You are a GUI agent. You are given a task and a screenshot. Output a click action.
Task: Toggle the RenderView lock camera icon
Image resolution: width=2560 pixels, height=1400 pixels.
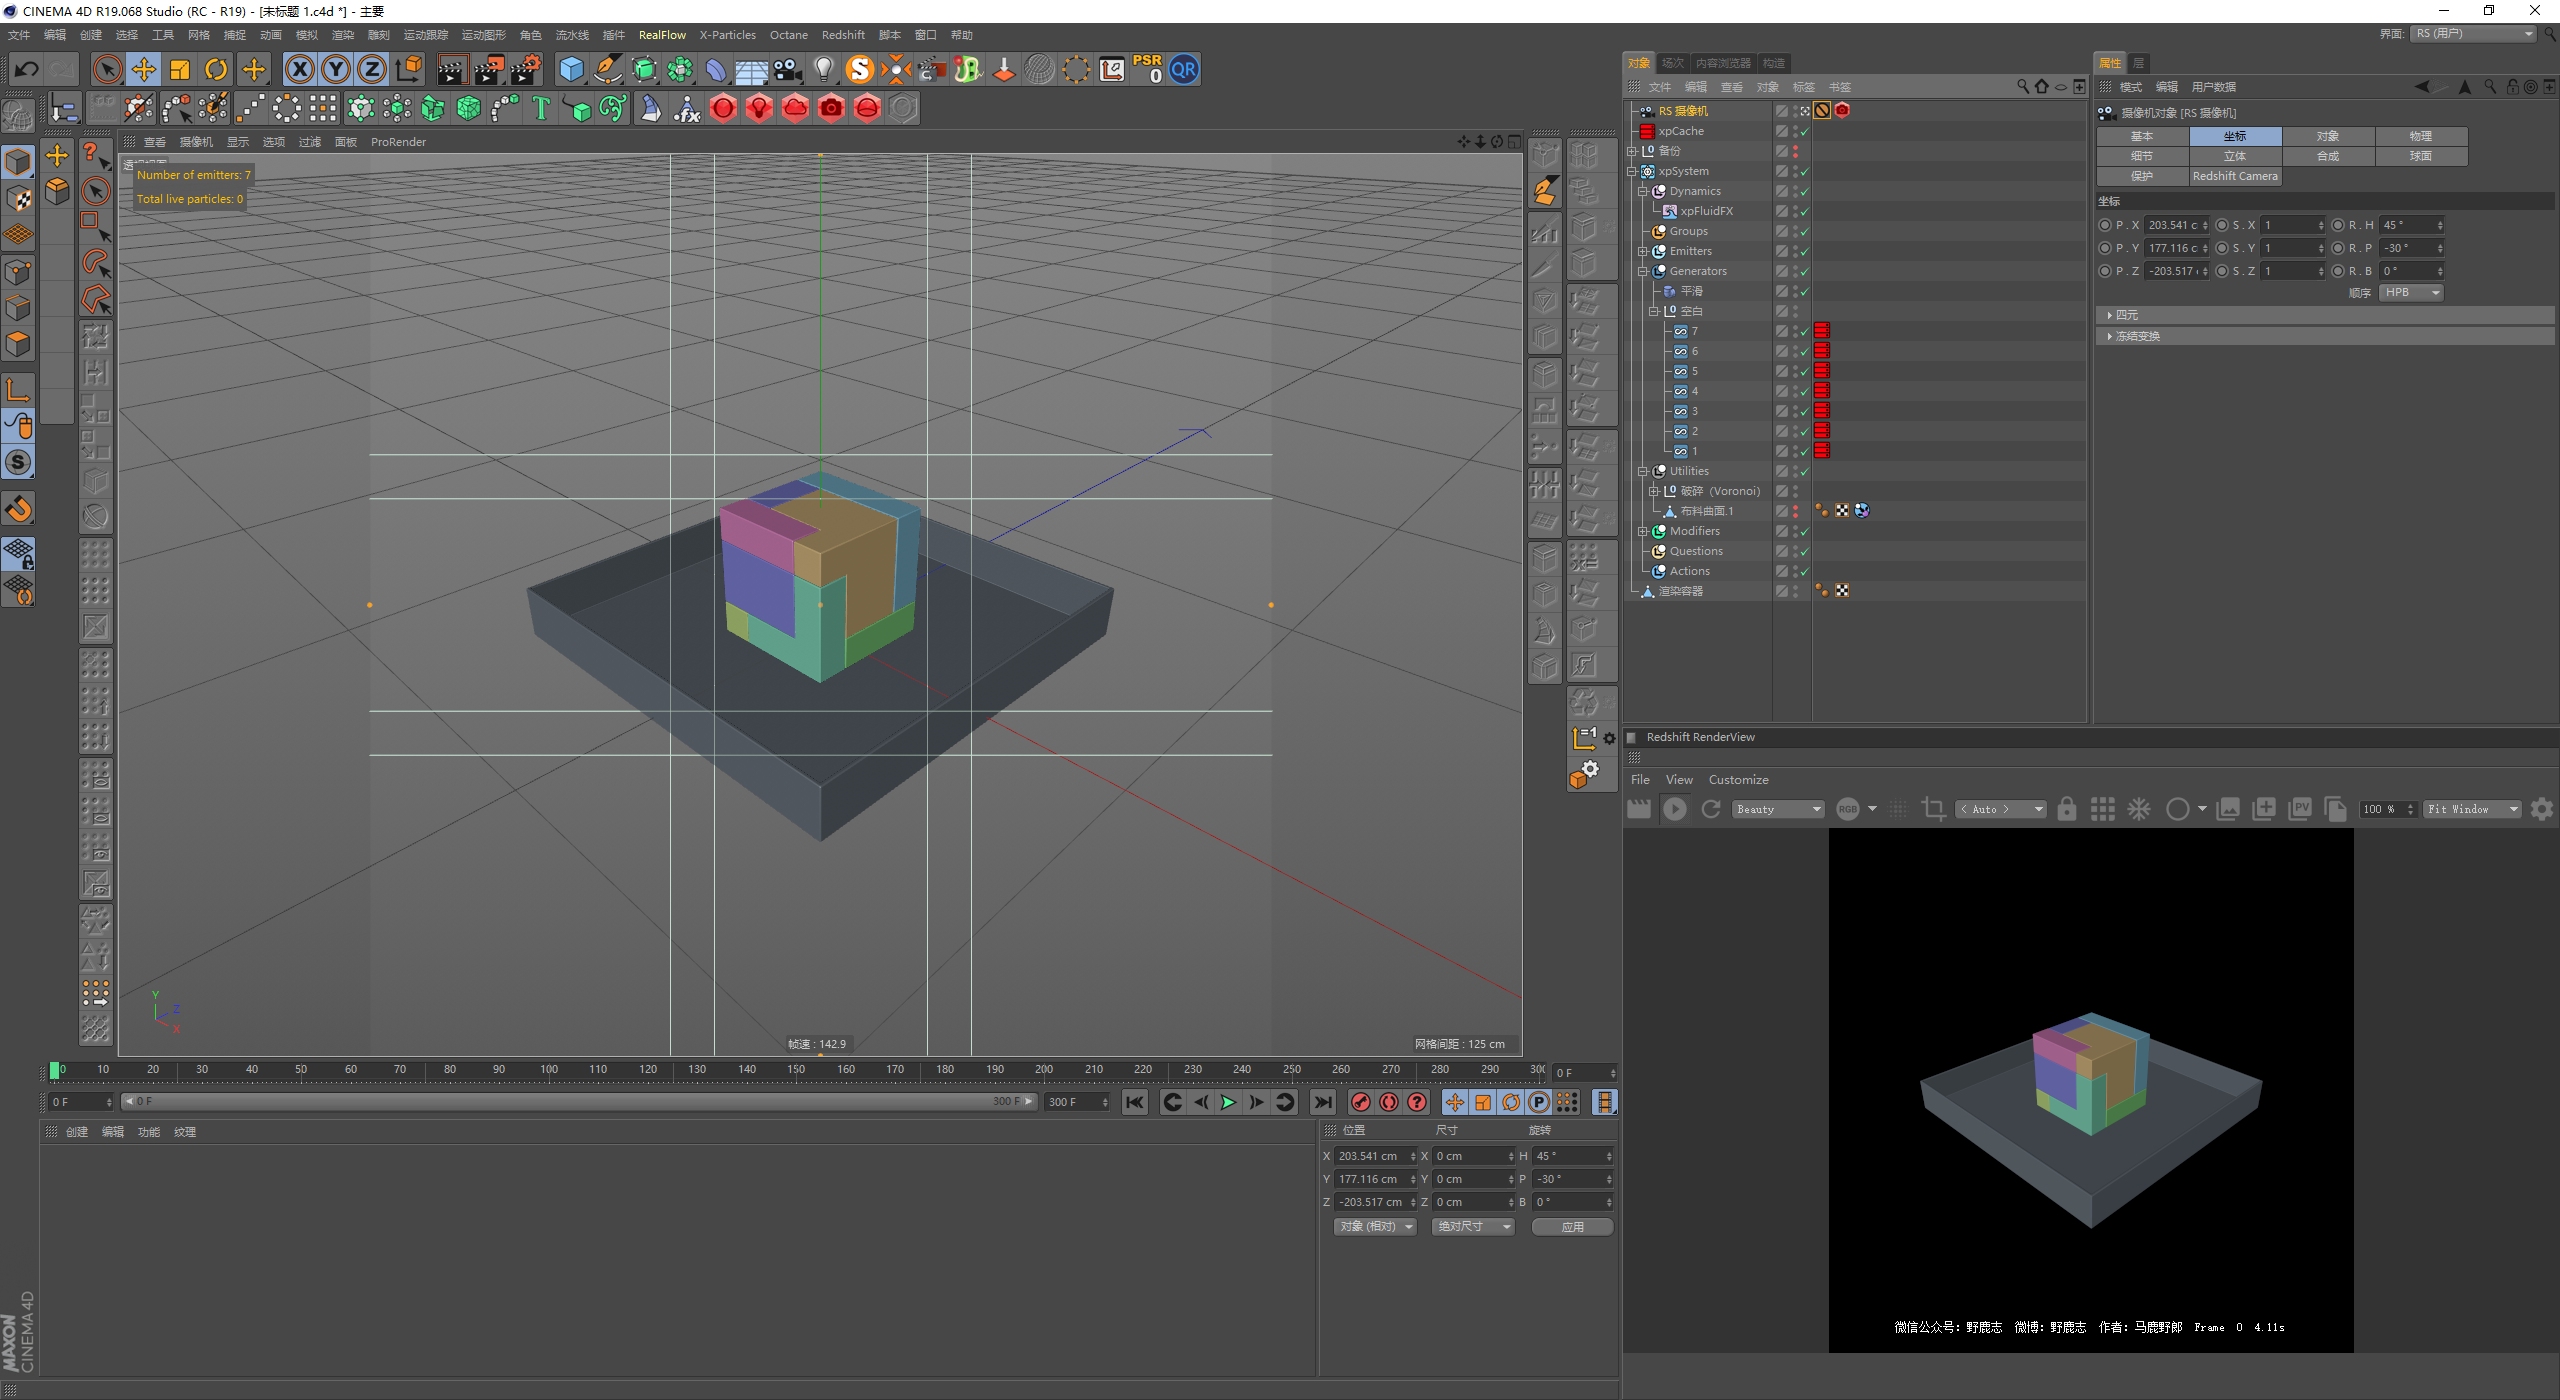[2067, 809]
